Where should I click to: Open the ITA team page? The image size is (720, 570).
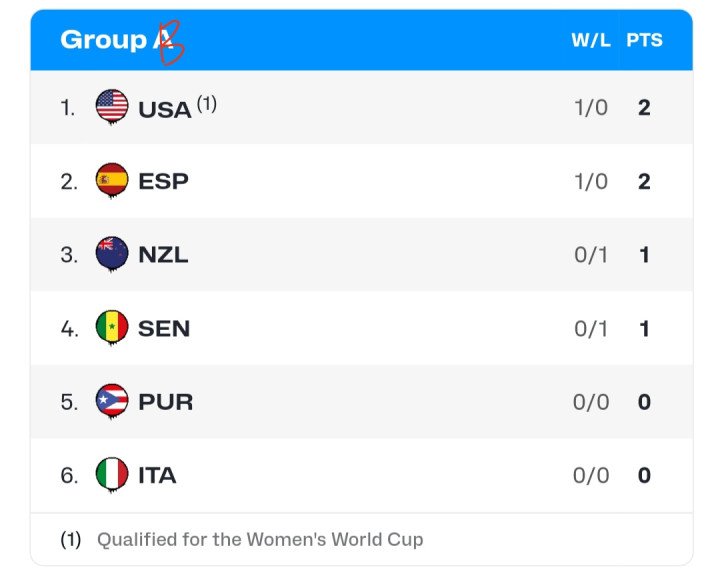157,475
